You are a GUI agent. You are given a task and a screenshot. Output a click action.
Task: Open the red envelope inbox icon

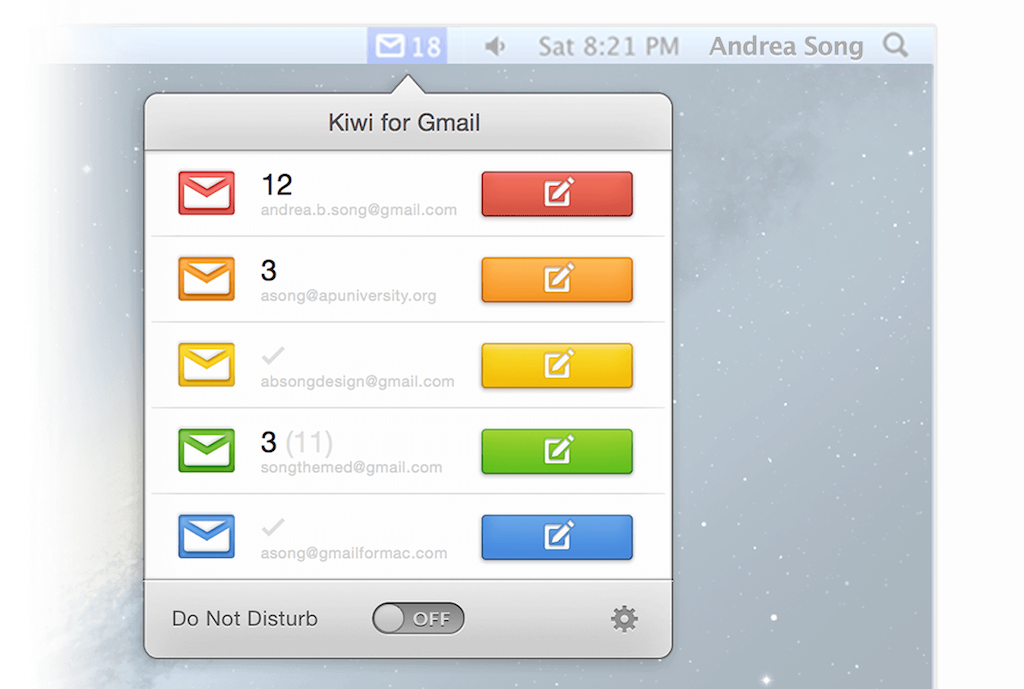coord(206,193)
